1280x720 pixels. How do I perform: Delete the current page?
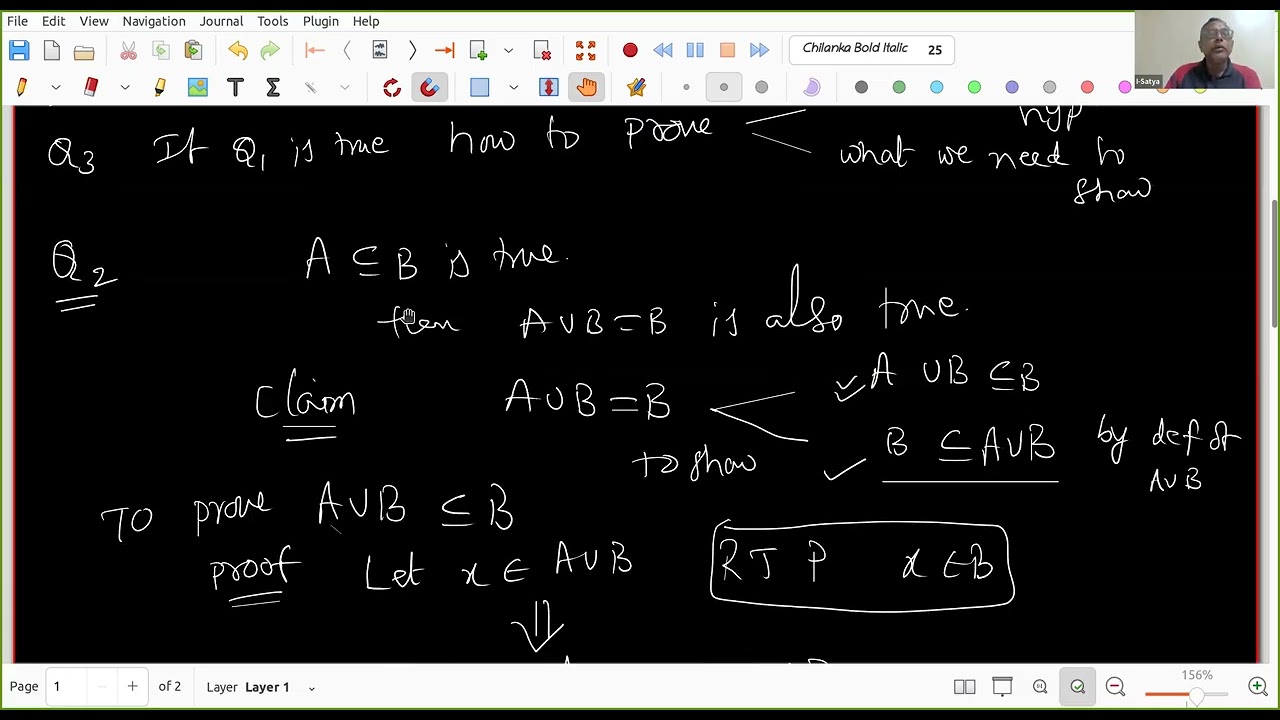coord(542,50)
